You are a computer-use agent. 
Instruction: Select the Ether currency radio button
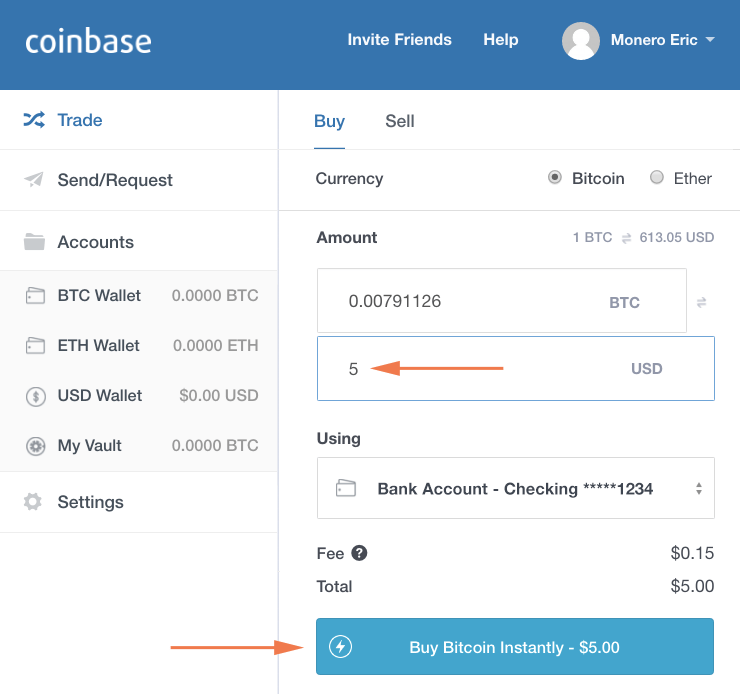pos(656,177)
